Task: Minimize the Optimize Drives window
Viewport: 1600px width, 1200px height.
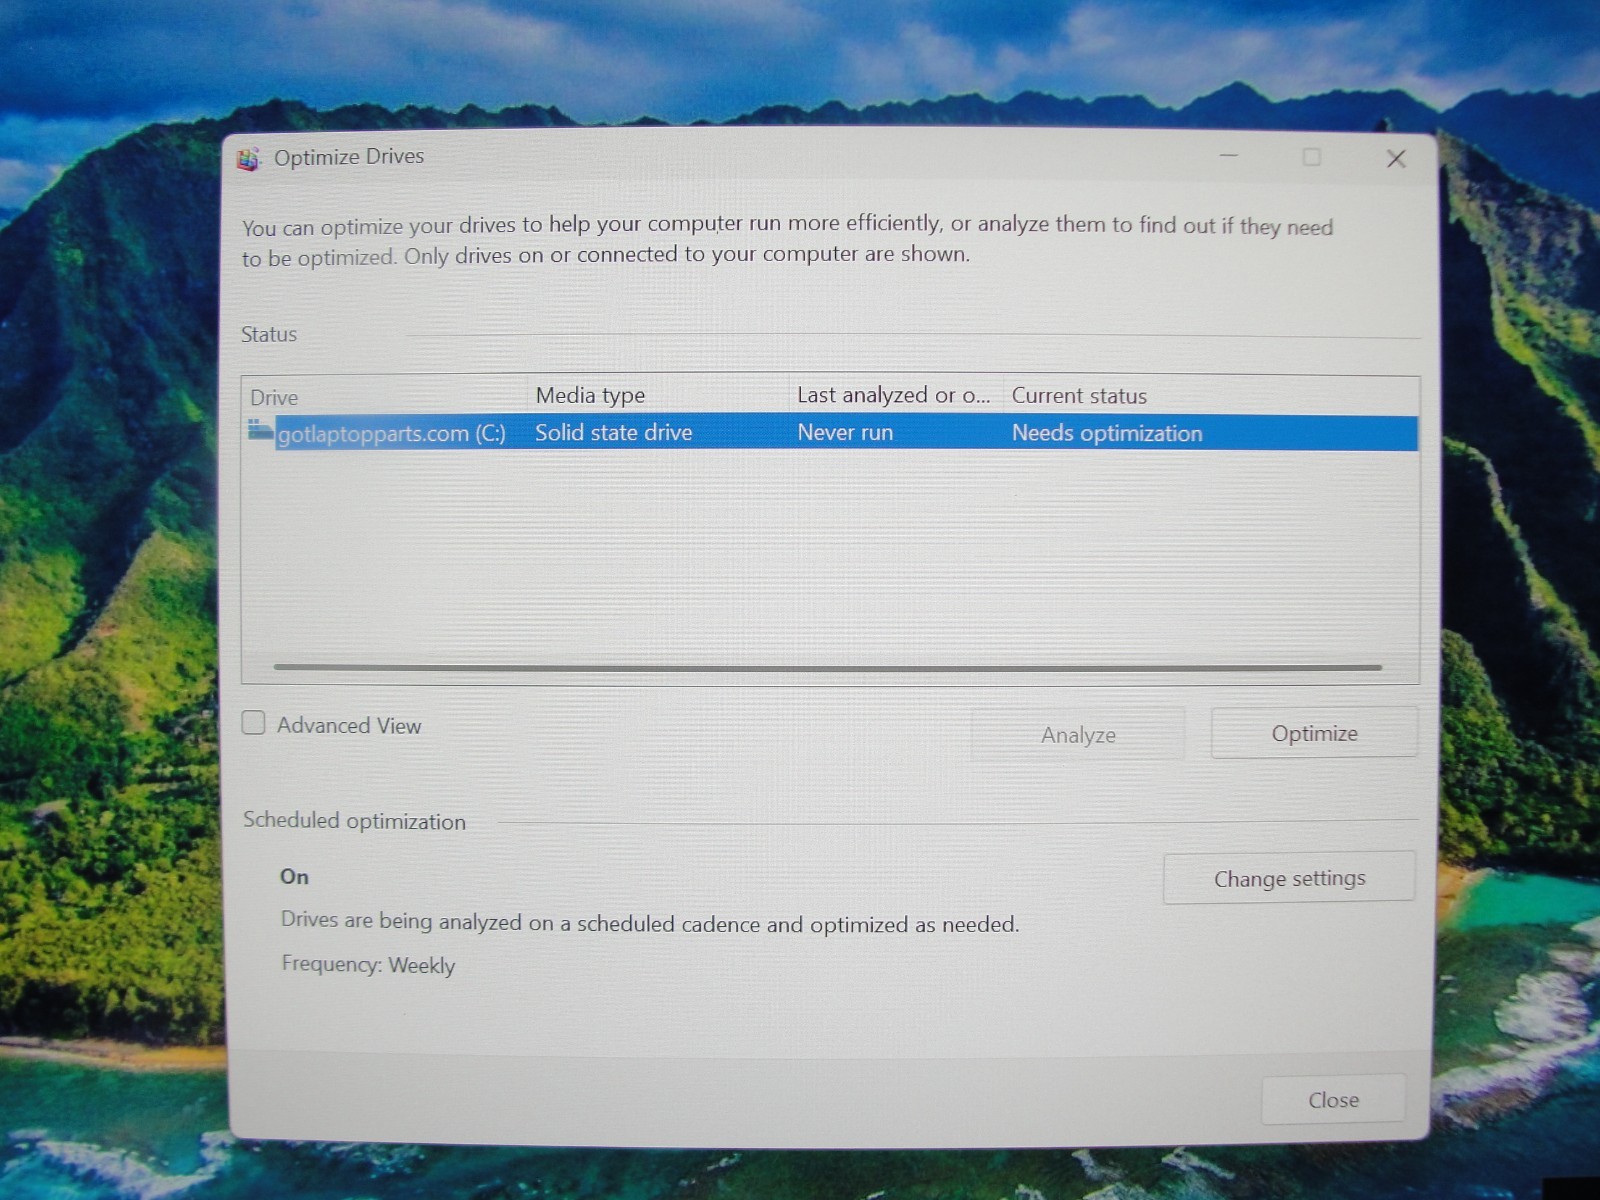Action: (x=1229, y=156)
